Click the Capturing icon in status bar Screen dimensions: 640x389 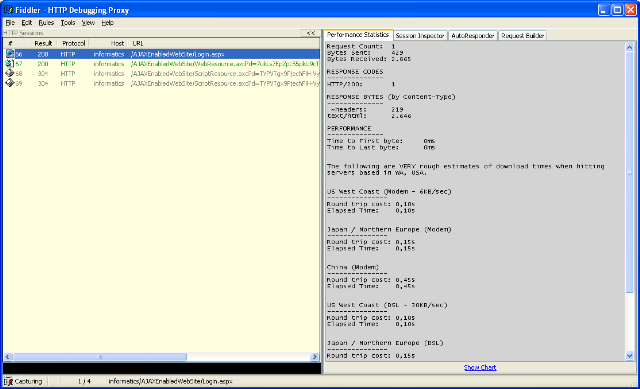tap(8, 381)
